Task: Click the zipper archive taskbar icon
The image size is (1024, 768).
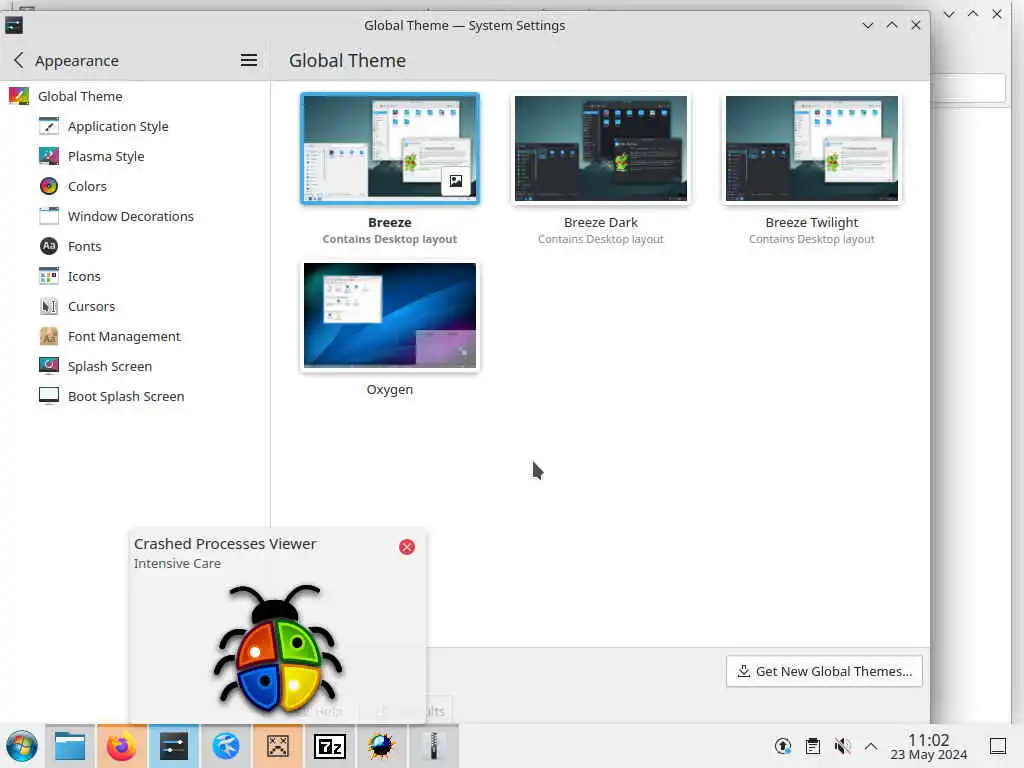Action: click(x=434, y=746)
